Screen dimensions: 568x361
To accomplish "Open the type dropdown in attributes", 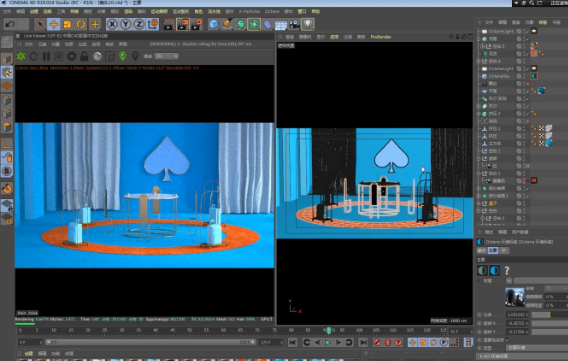I will [537, 348].
